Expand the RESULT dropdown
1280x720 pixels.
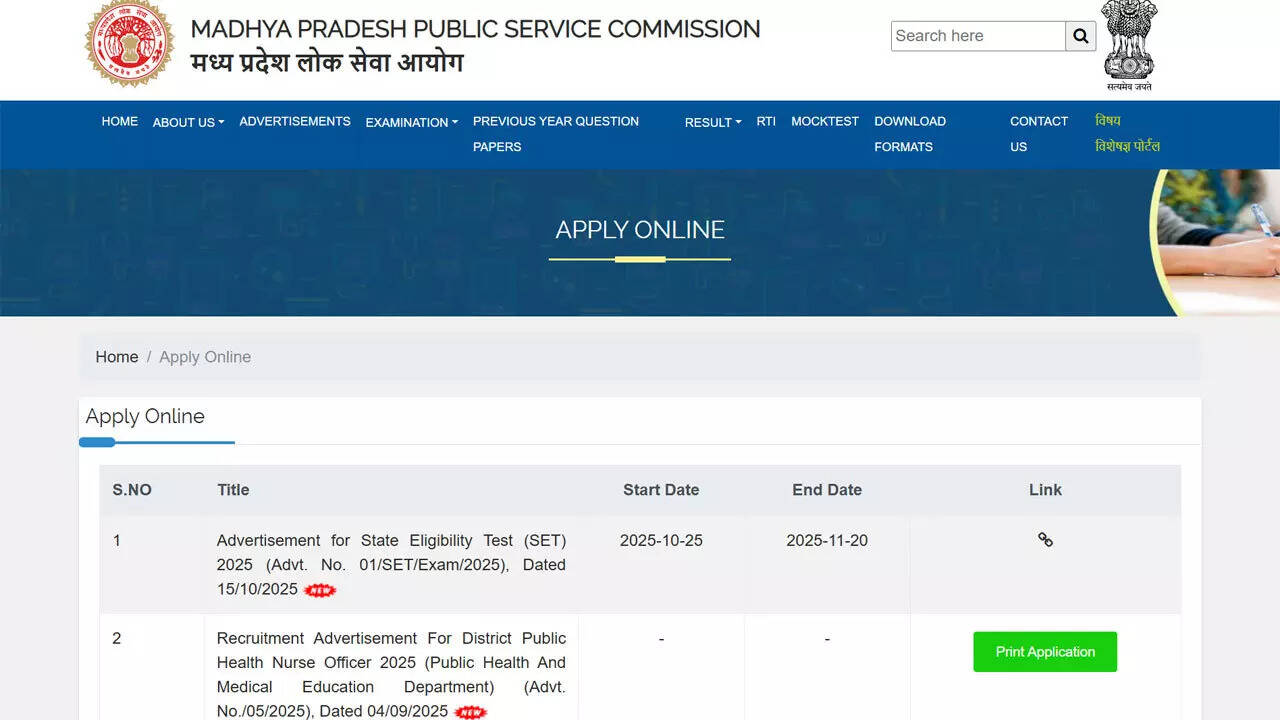point(712,122)
